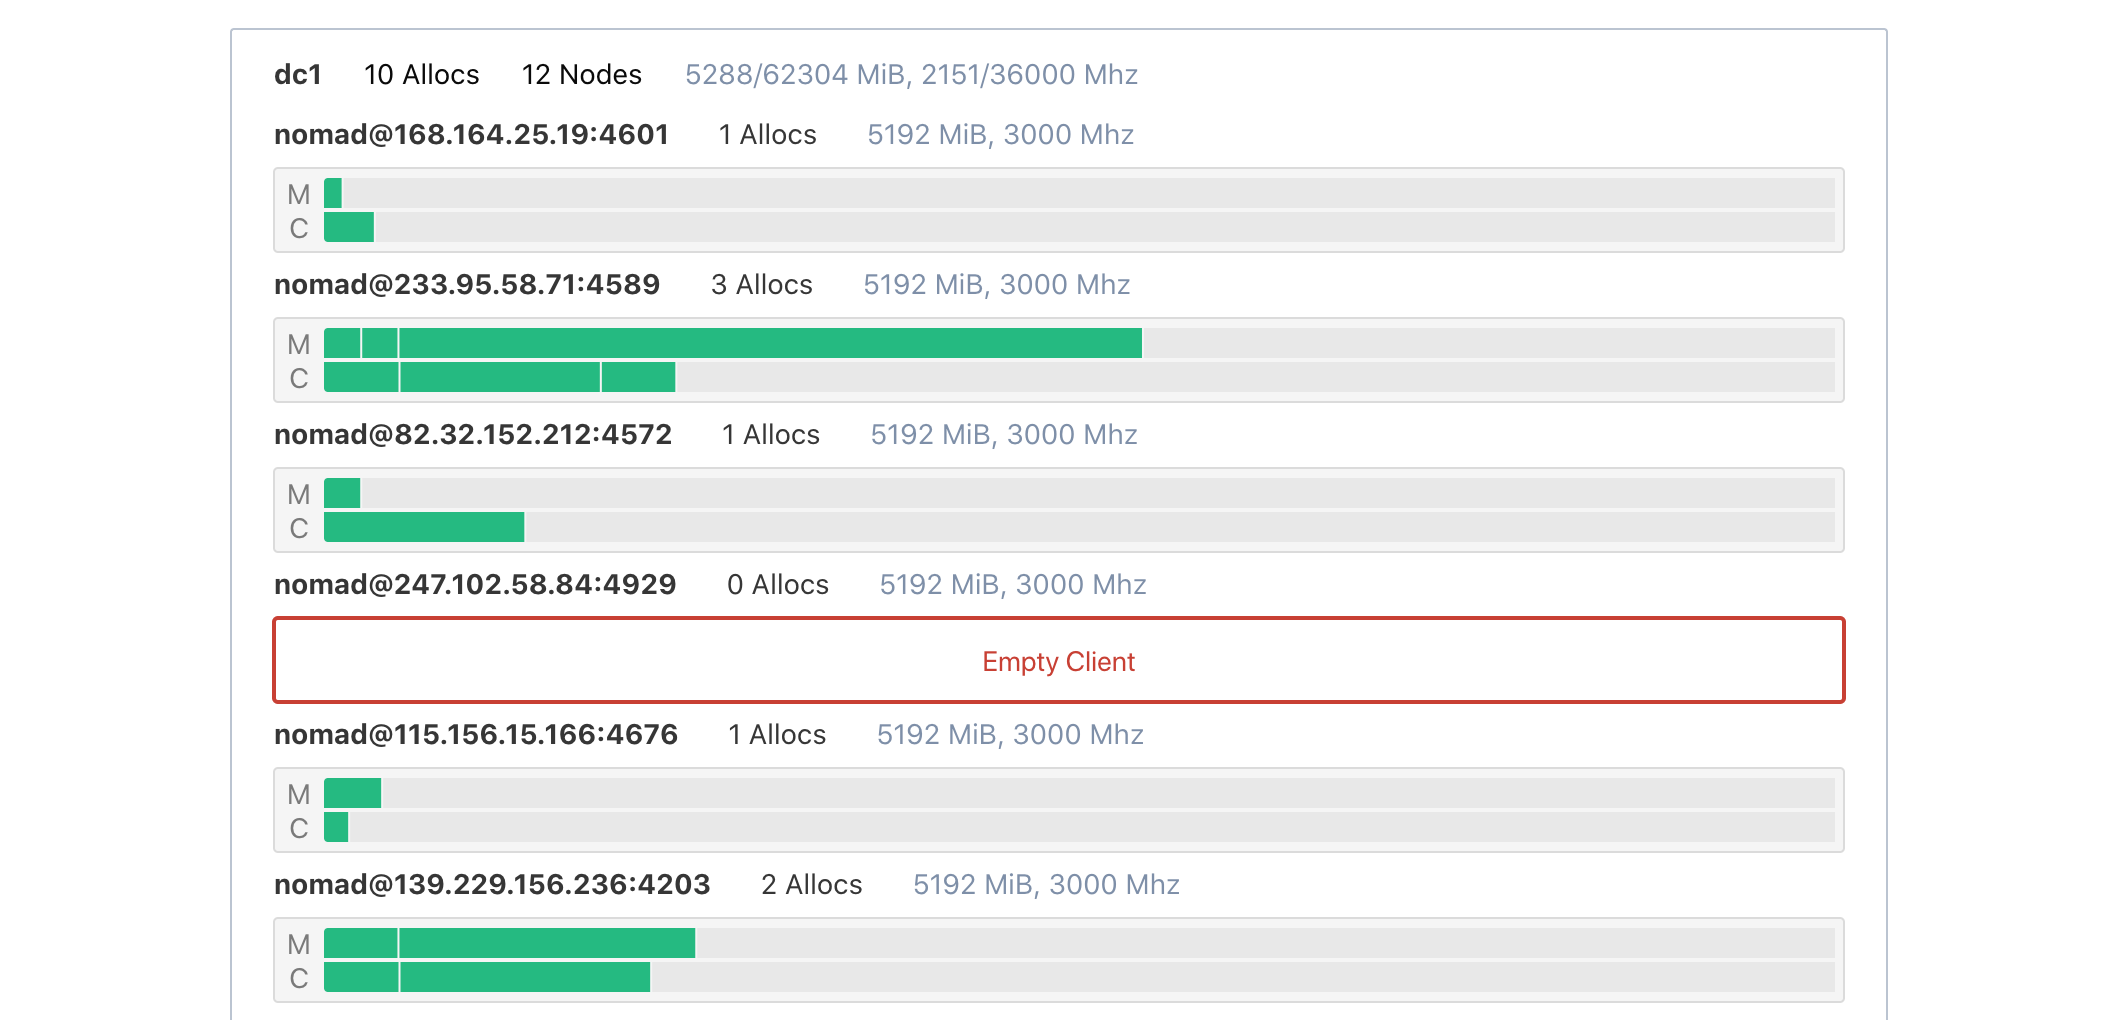Click largest memory segment on node 233.95.58.71
The image size is (2128, 1020).
[770, 343]
